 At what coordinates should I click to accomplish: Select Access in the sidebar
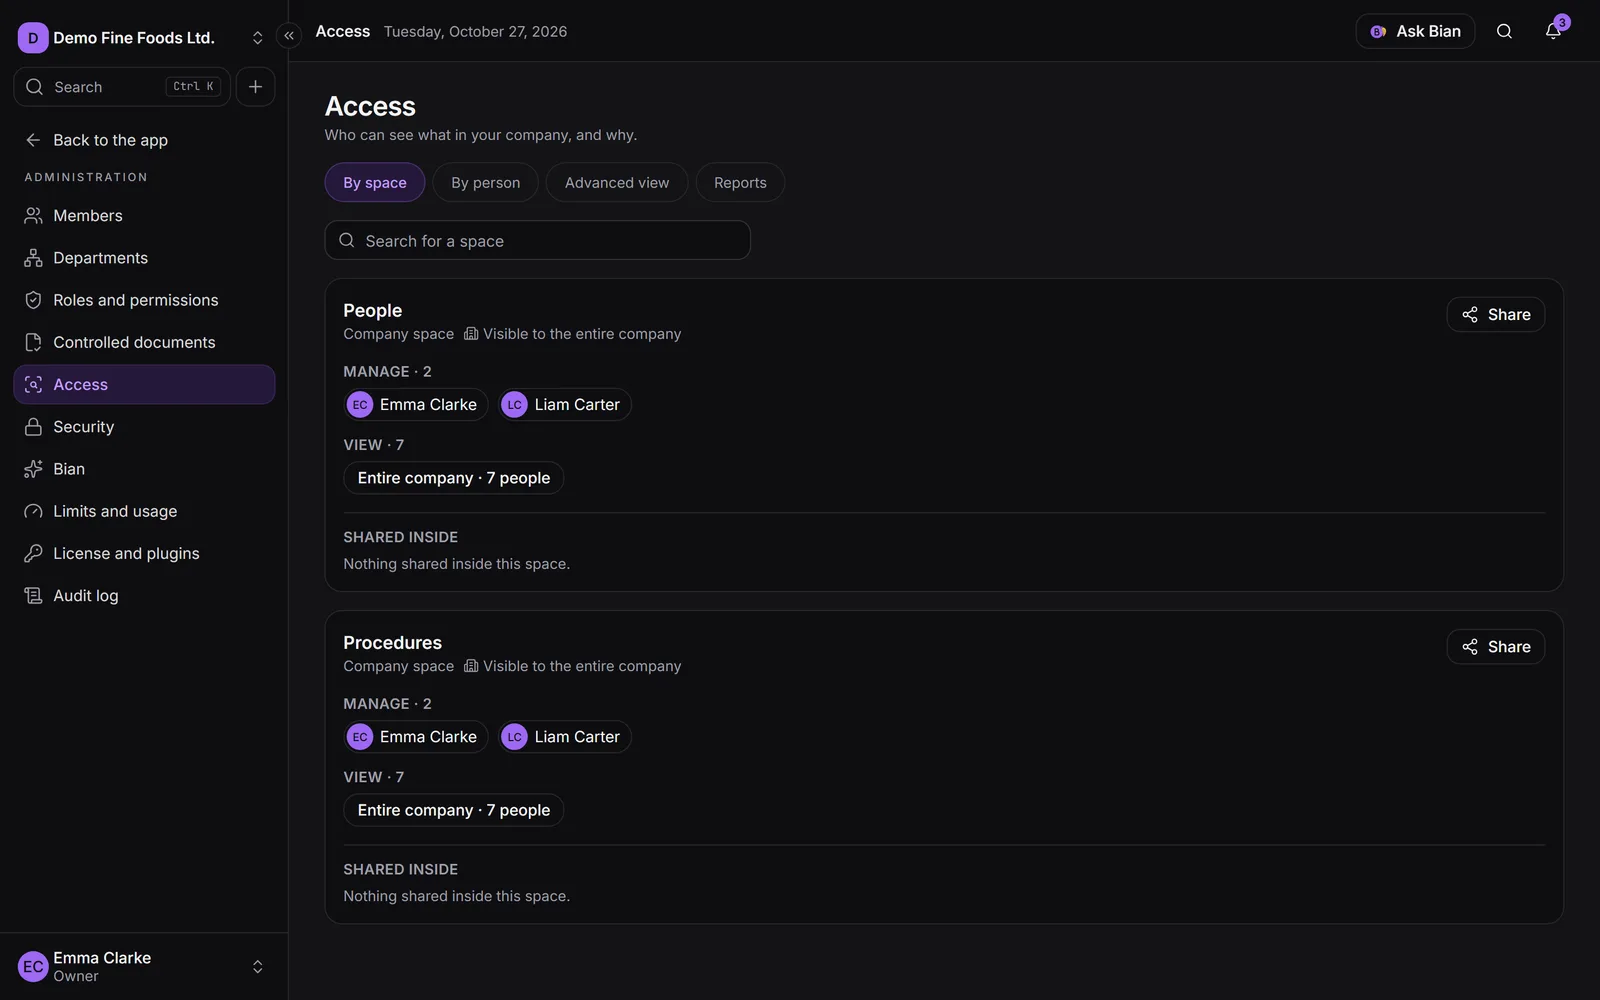pyautogui.click(x=144, y=384)
